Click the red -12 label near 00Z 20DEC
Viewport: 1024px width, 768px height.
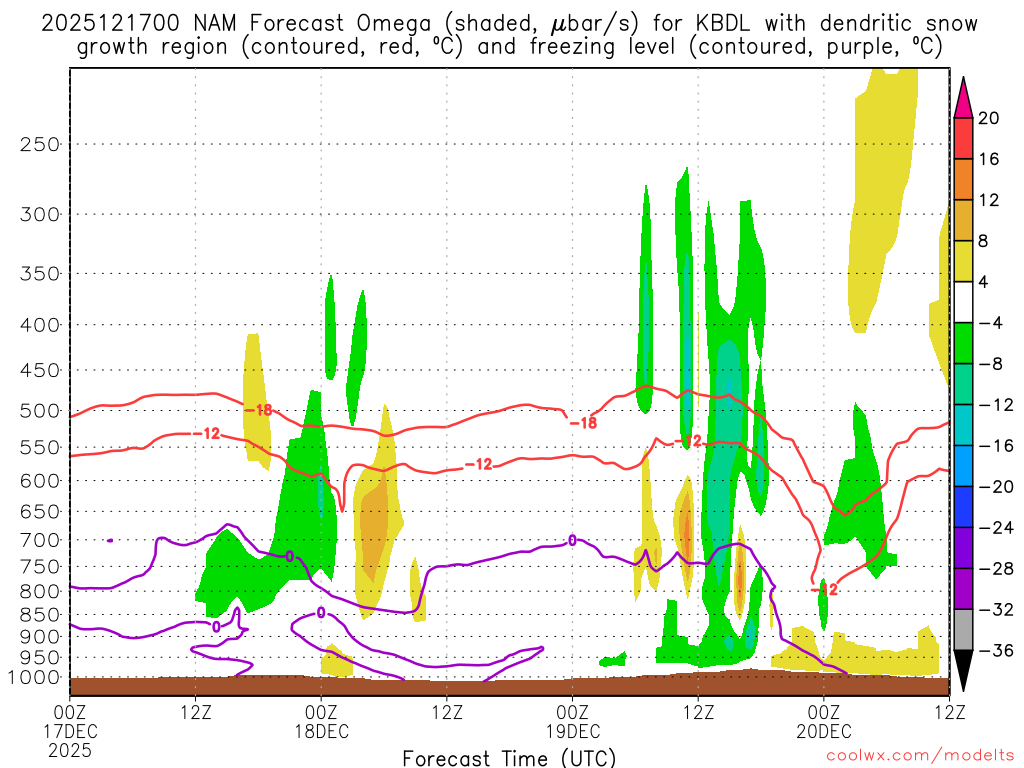pos(824,590)
